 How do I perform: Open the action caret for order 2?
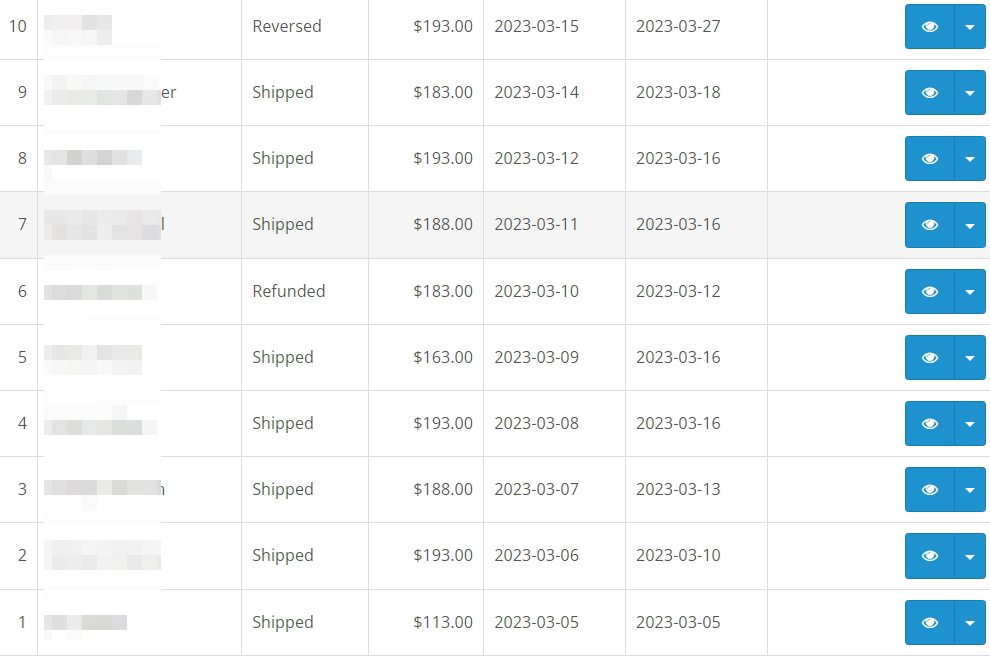pos(970,556)
